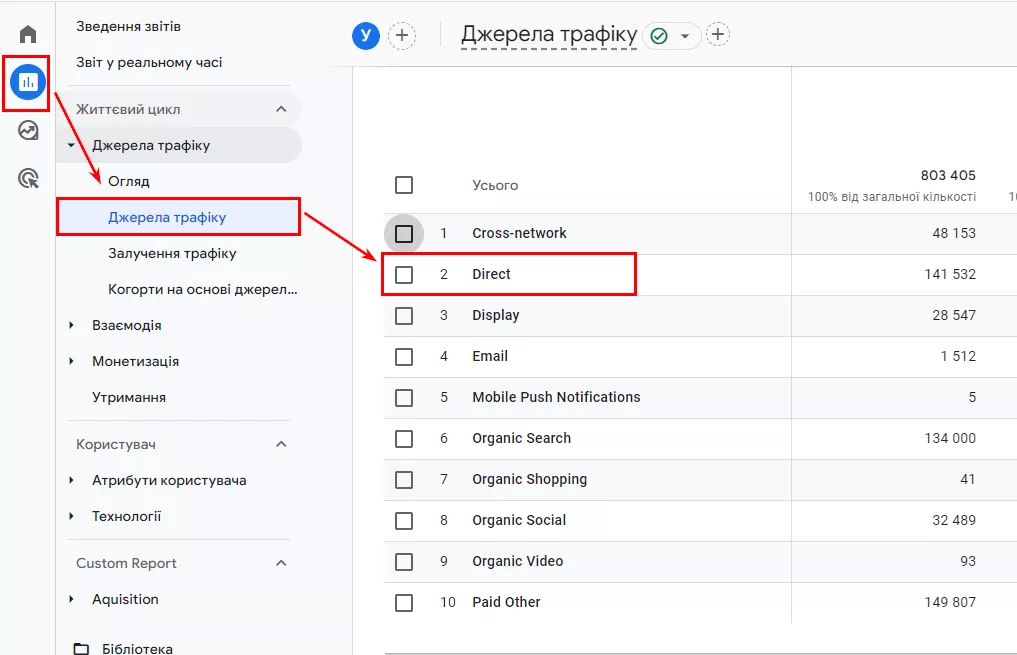This screenshot has height=655, width=1017.
Task: Toggle the Усього select-all checkbox
Action: pyautogui.click(x=404, y=185)
